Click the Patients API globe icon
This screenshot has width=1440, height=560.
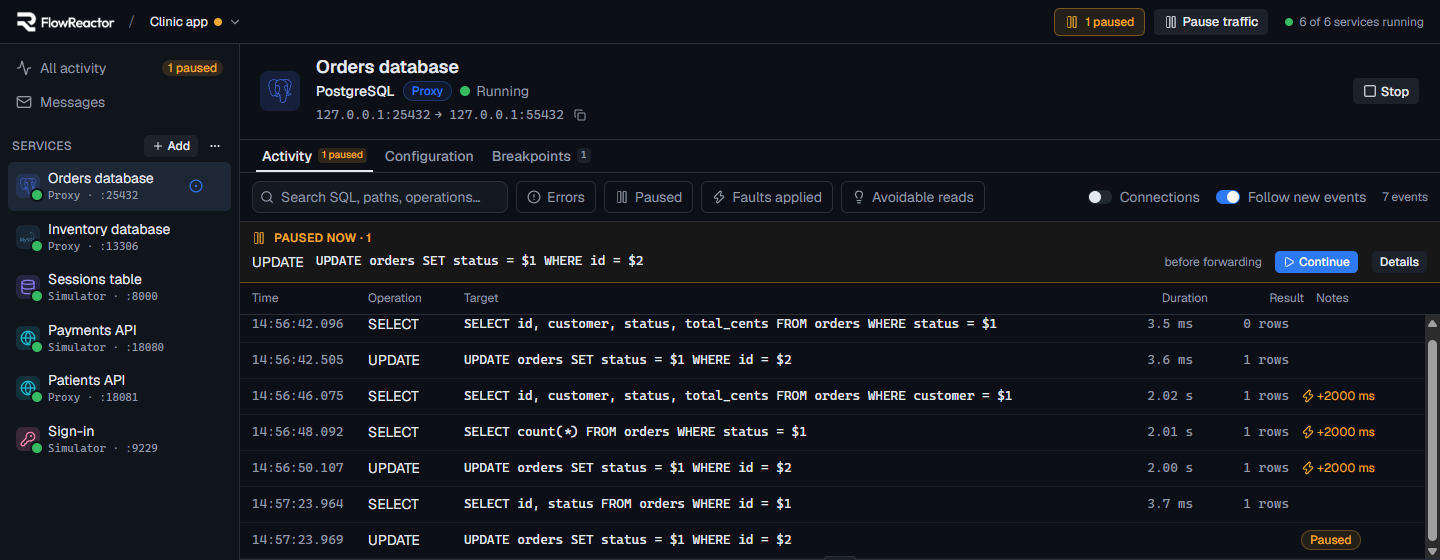click(28, 388)
